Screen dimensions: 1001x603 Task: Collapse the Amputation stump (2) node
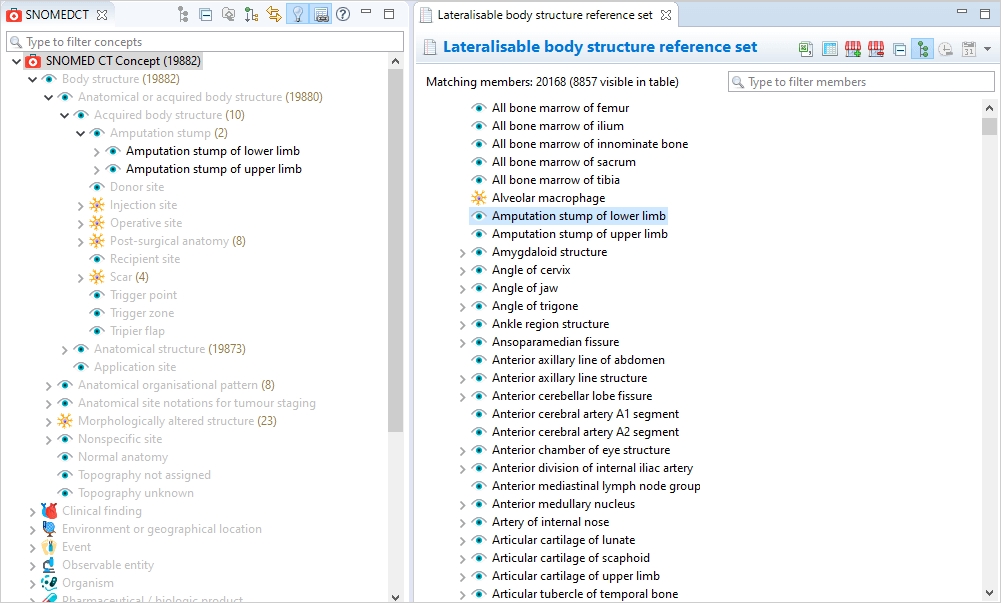tap(81, 133)
